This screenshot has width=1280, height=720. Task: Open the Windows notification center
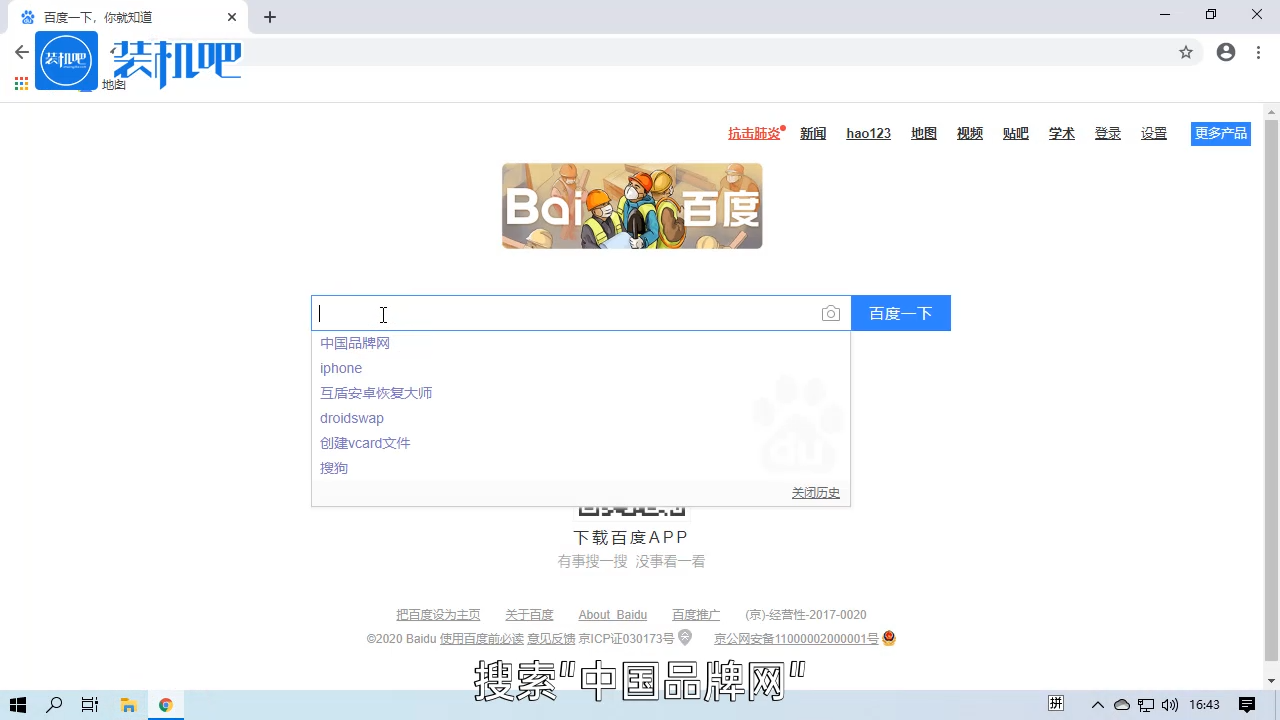(1247, 705)
